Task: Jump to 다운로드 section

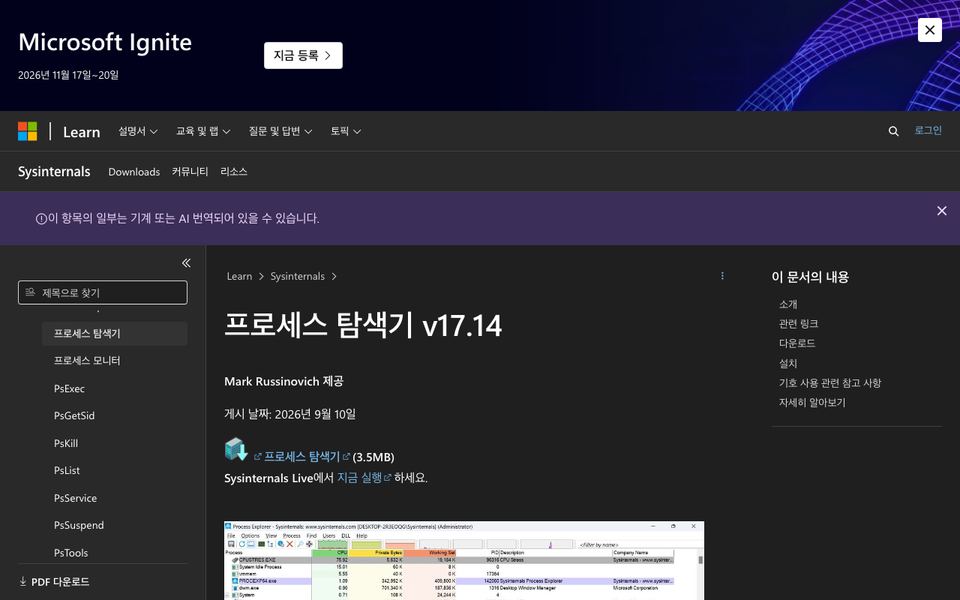Action: 797,343
